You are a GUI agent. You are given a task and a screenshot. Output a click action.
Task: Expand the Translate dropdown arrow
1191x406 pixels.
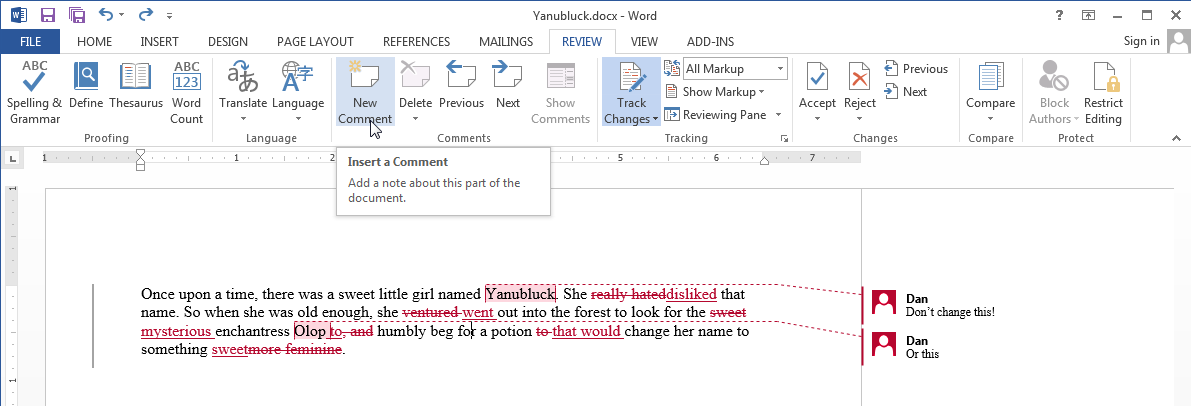(x=243, y=118)
